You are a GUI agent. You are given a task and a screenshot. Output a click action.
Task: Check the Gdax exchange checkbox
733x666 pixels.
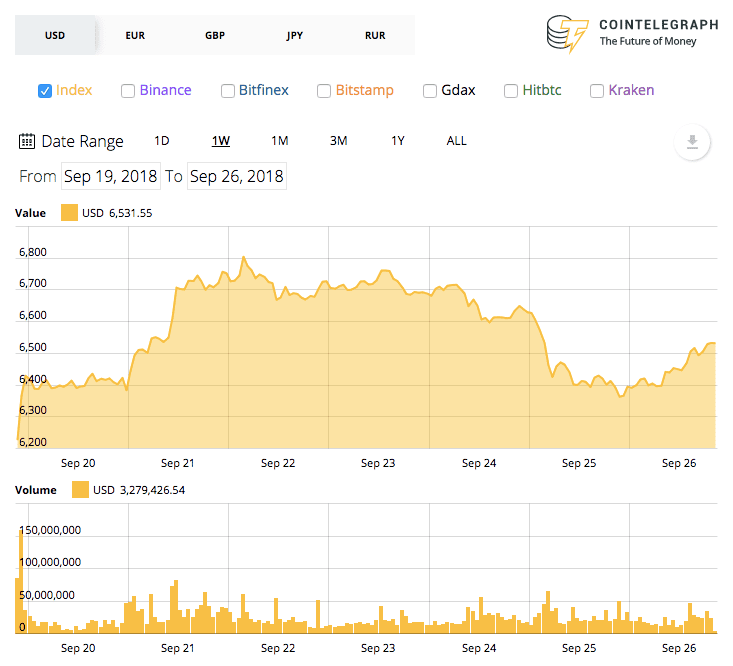pos(430,91)
